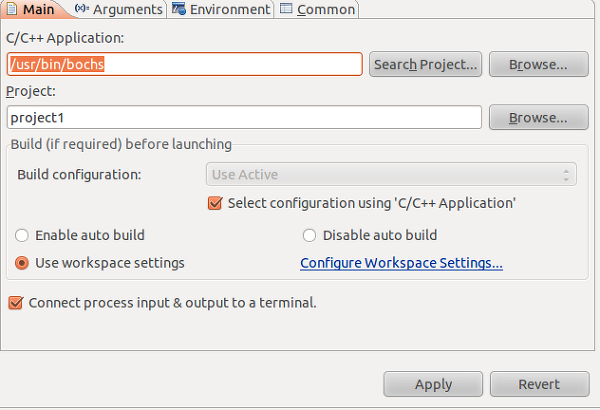Image resolution: width=600 pixels, height=410 pixels.
Task: Switch to the Common tab
Action: tap(318, 9)
